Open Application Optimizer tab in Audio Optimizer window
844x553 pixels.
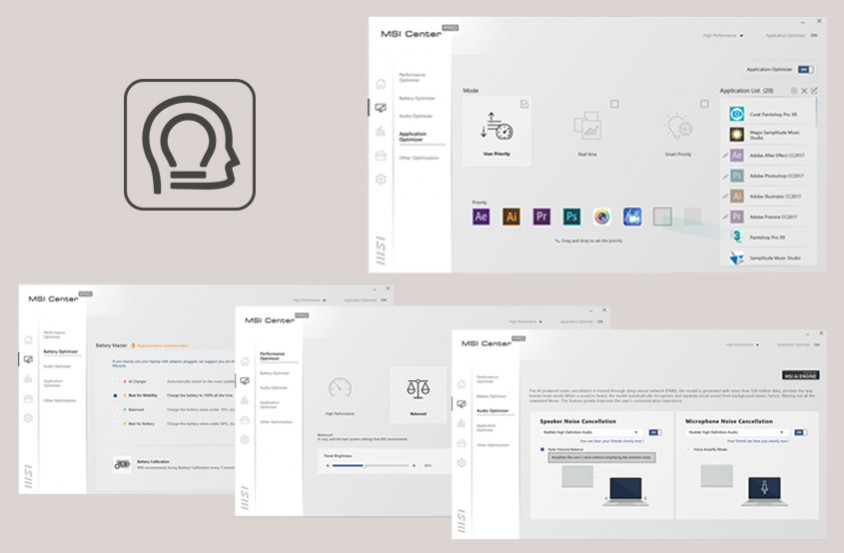(x=486, y=428)
